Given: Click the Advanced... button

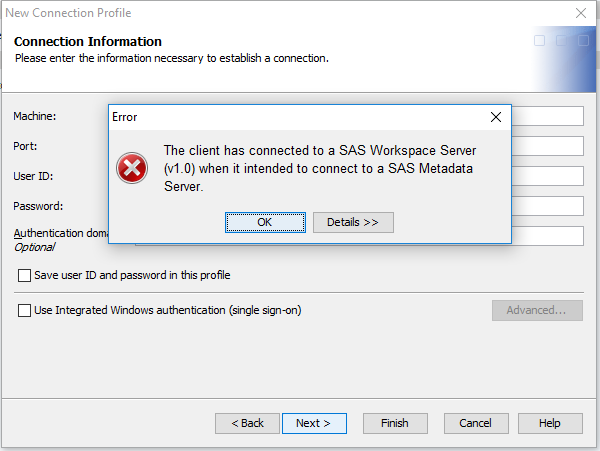Looking at the screenshot, I should [537, 310].
